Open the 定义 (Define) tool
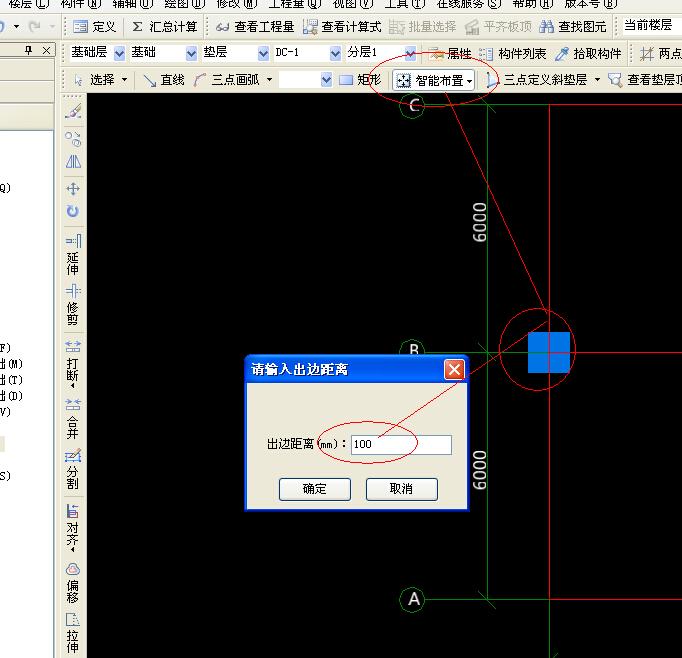This screenshot has height=658, width=682. click(94, 27)
